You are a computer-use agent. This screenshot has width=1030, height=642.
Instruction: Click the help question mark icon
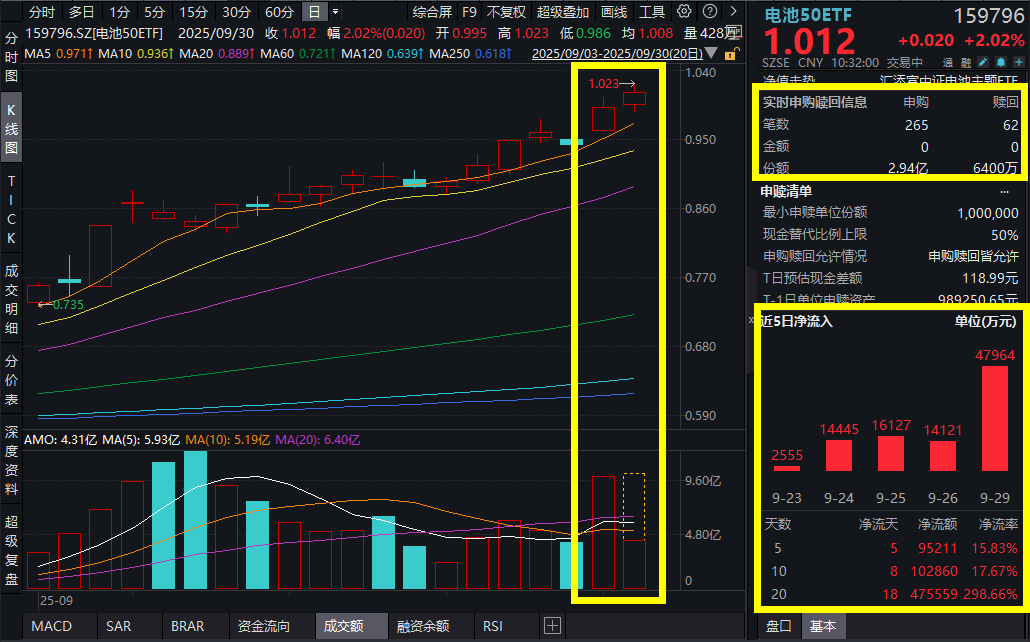[x=710, y=12]
